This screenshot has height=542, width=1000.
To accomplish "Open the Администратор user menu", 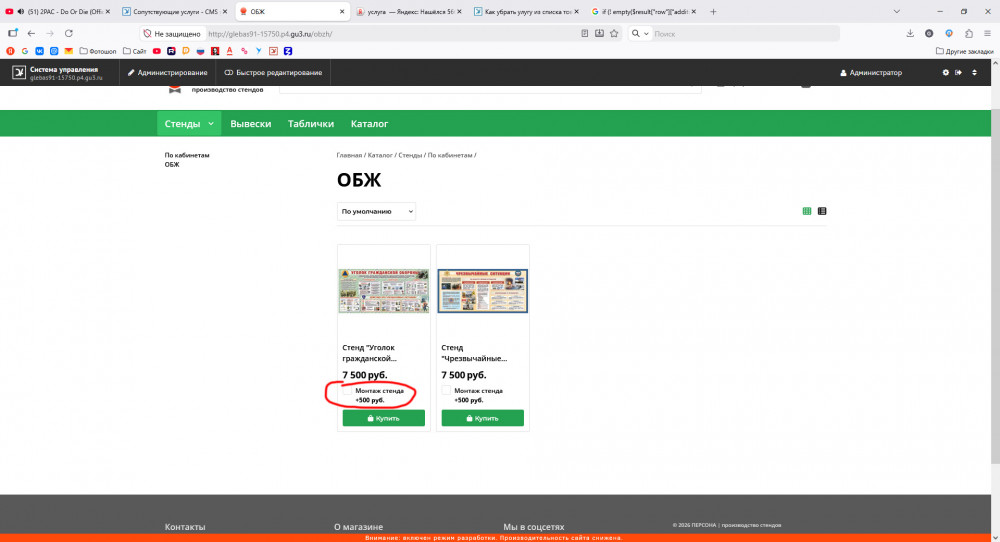I will point(870,73).
